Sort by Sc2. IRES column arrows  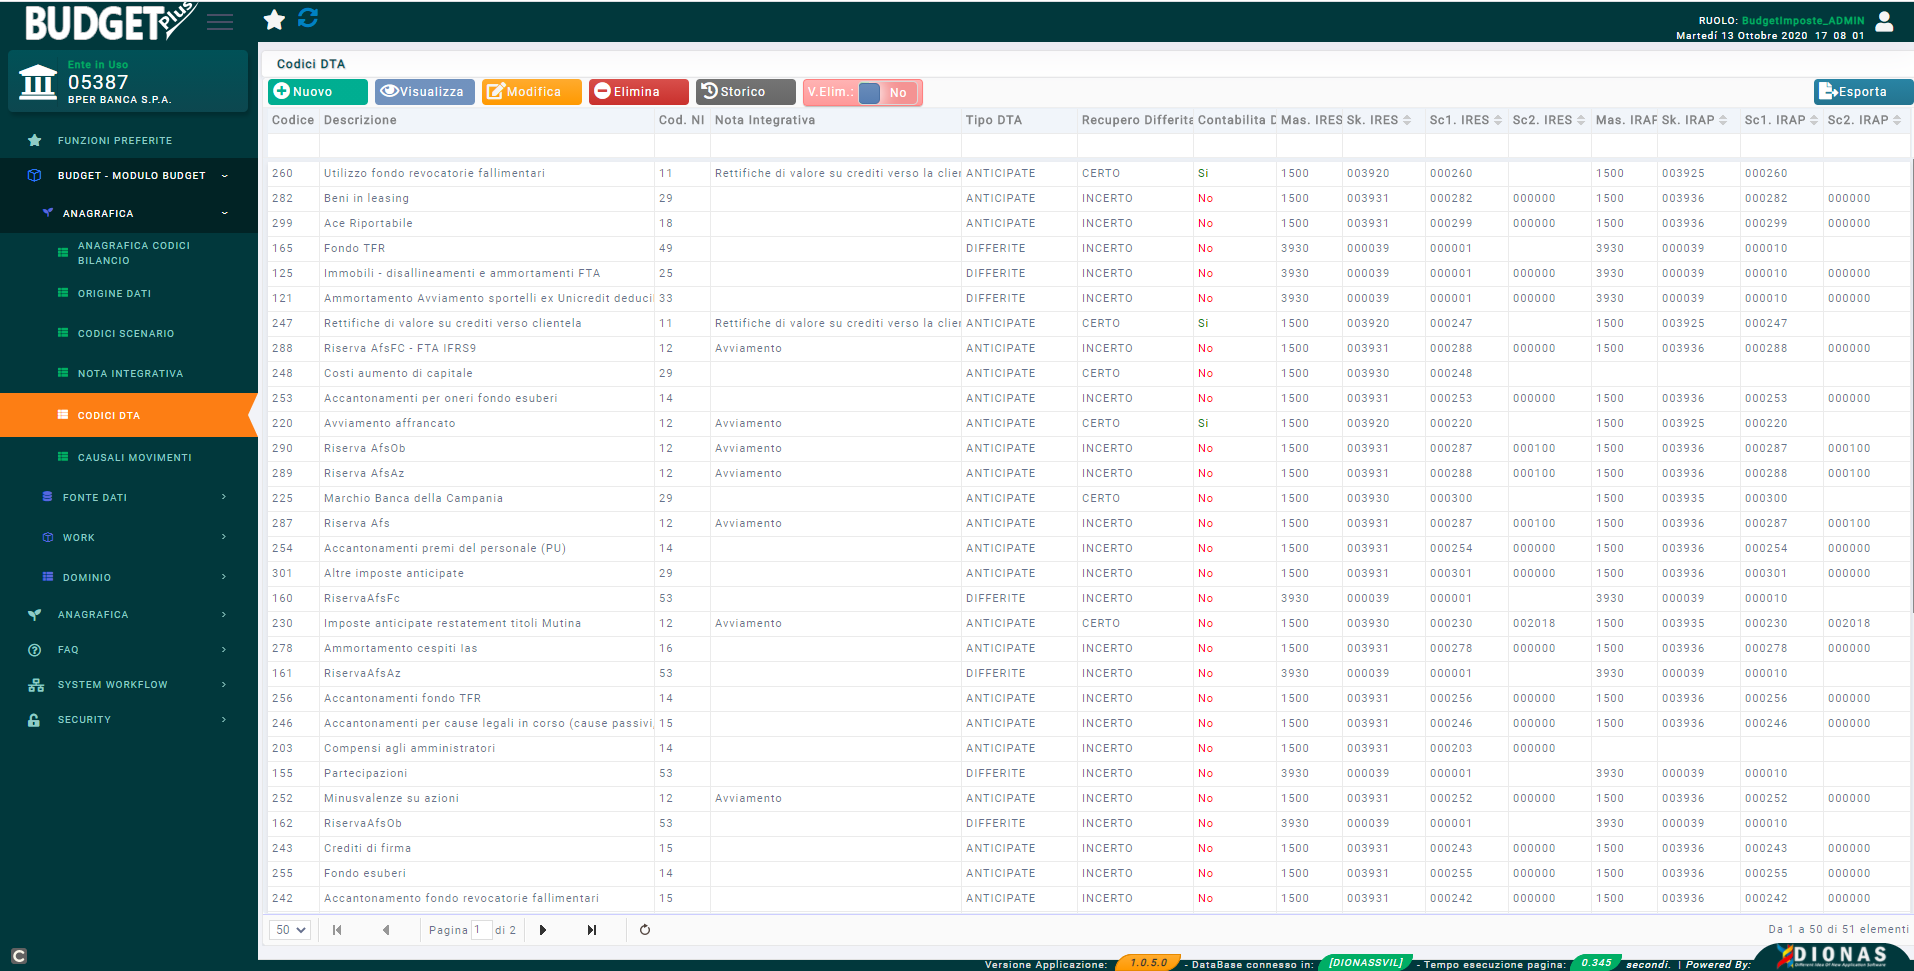click(x=1581, y=120)
